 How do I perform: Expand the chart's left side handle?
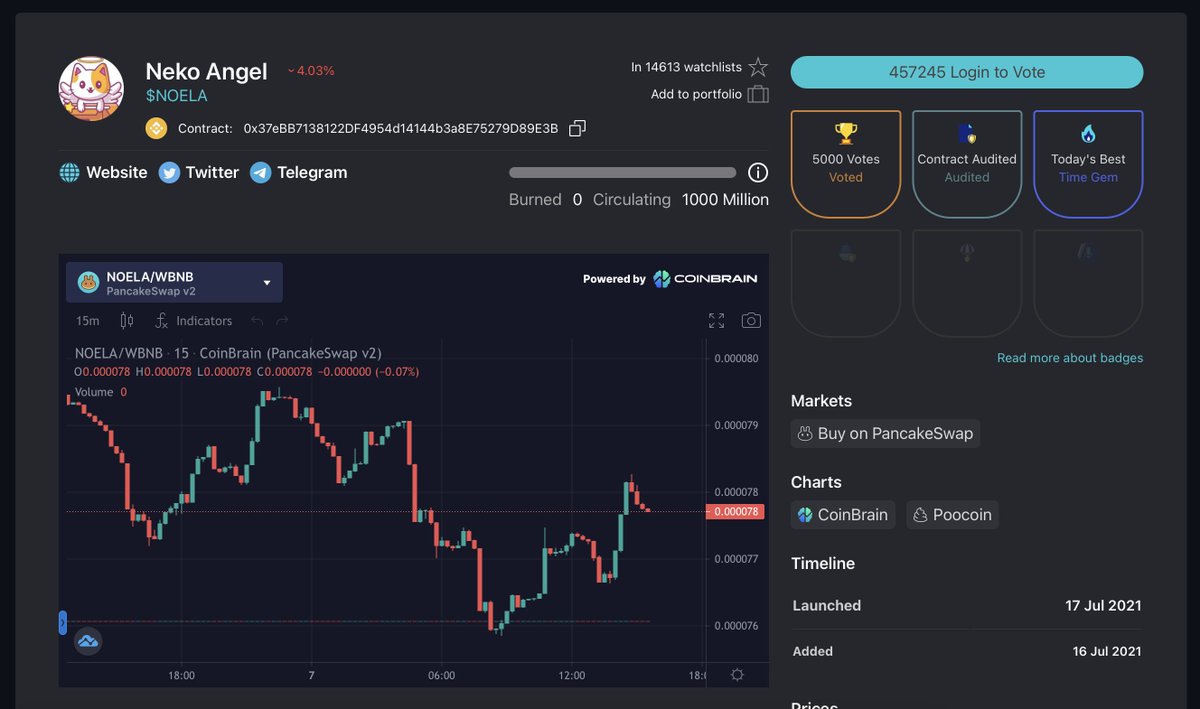click(x=63, y=623)
